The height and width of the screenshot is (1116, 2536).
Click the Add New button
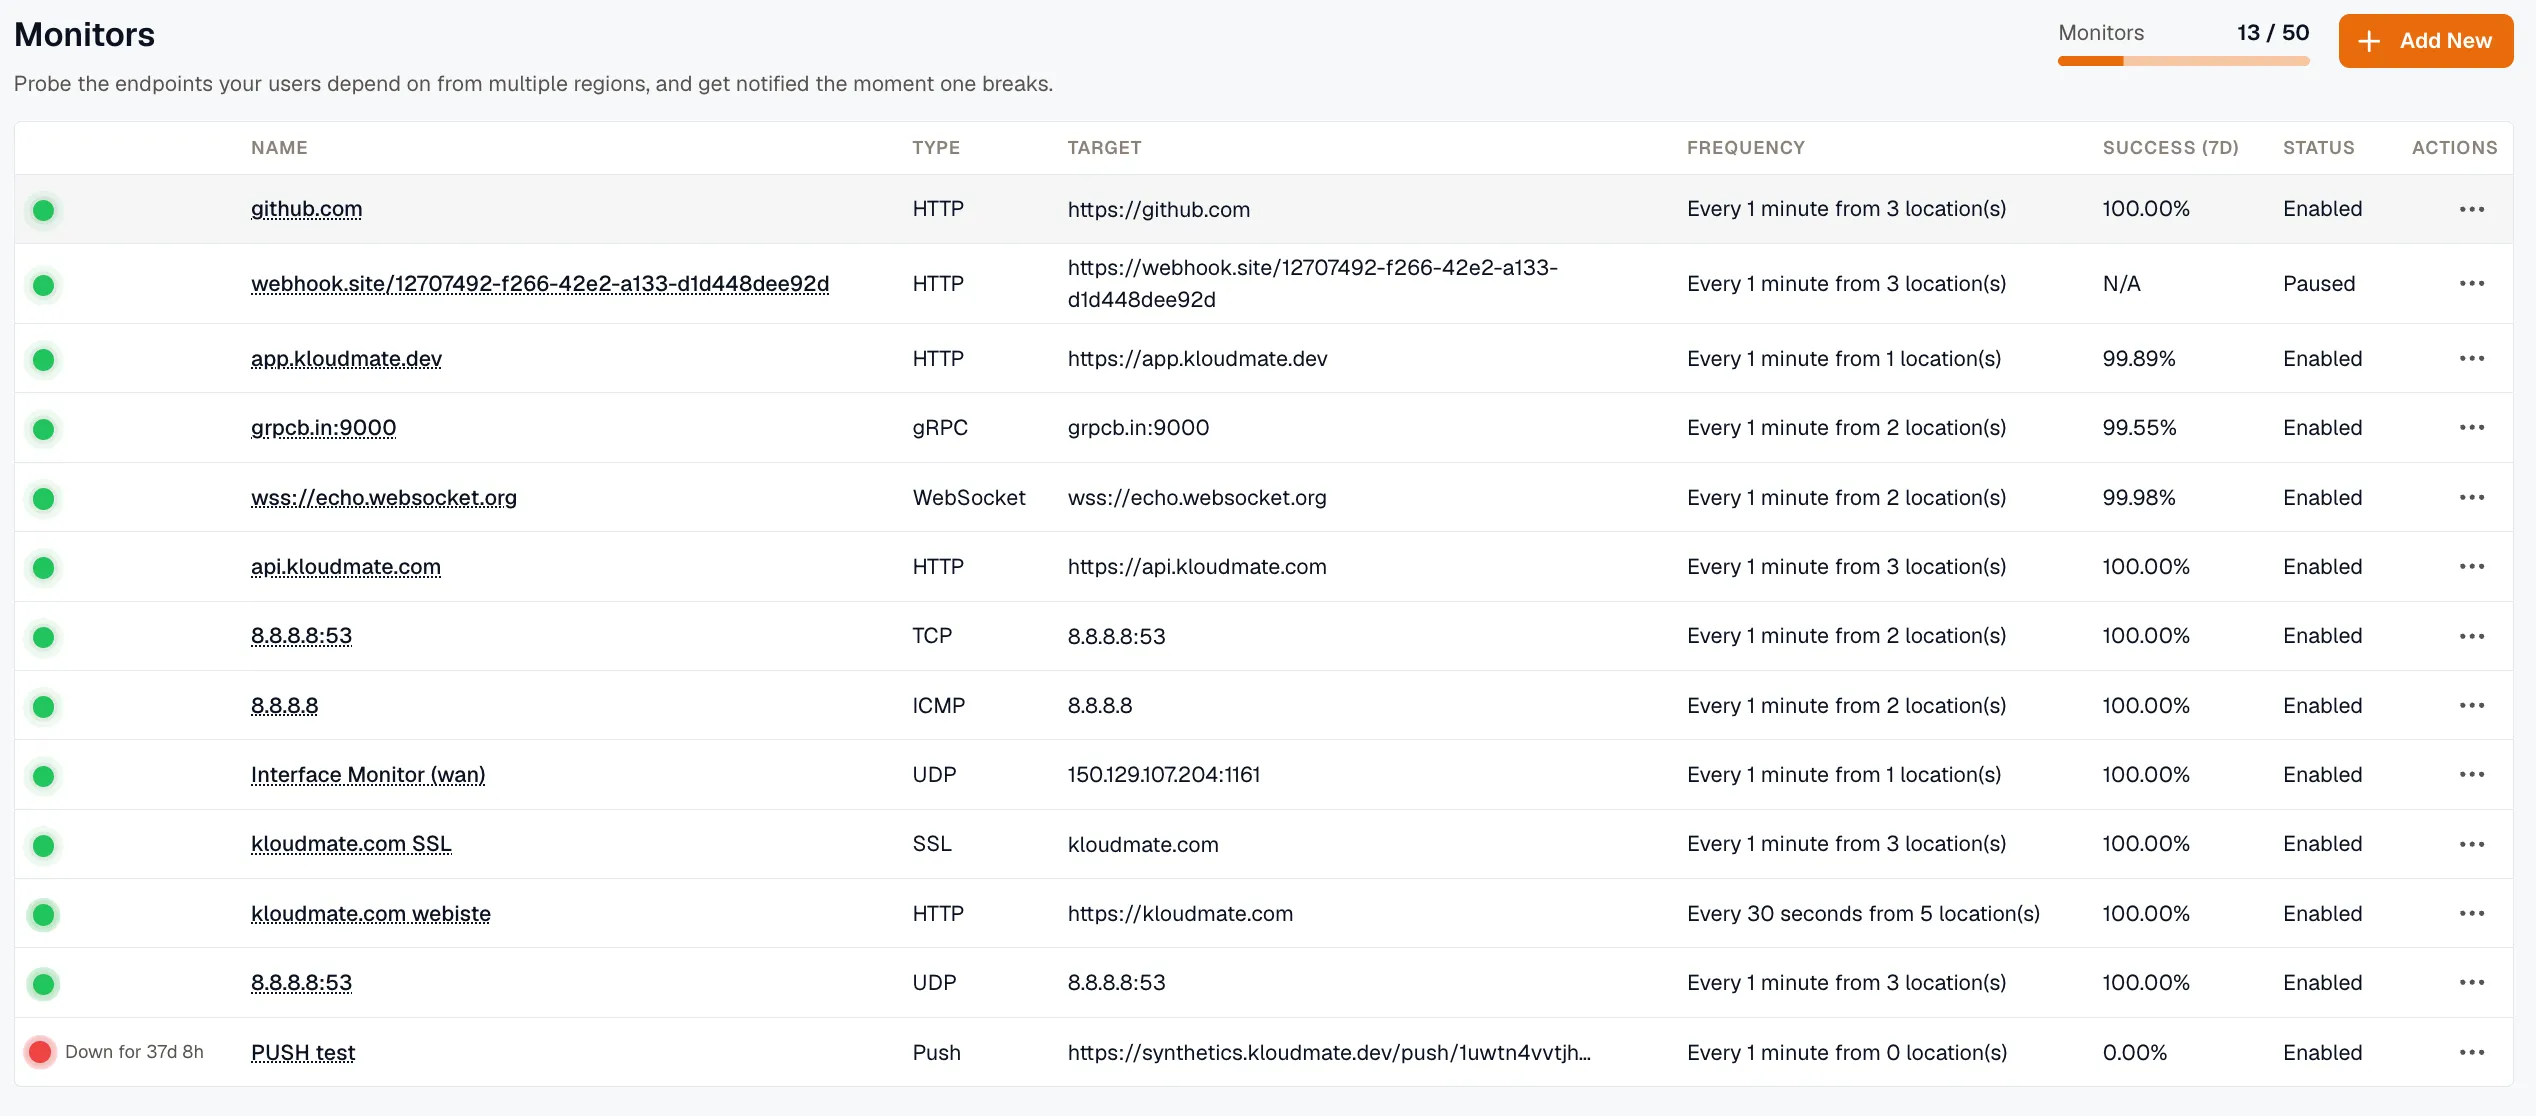2425,41
